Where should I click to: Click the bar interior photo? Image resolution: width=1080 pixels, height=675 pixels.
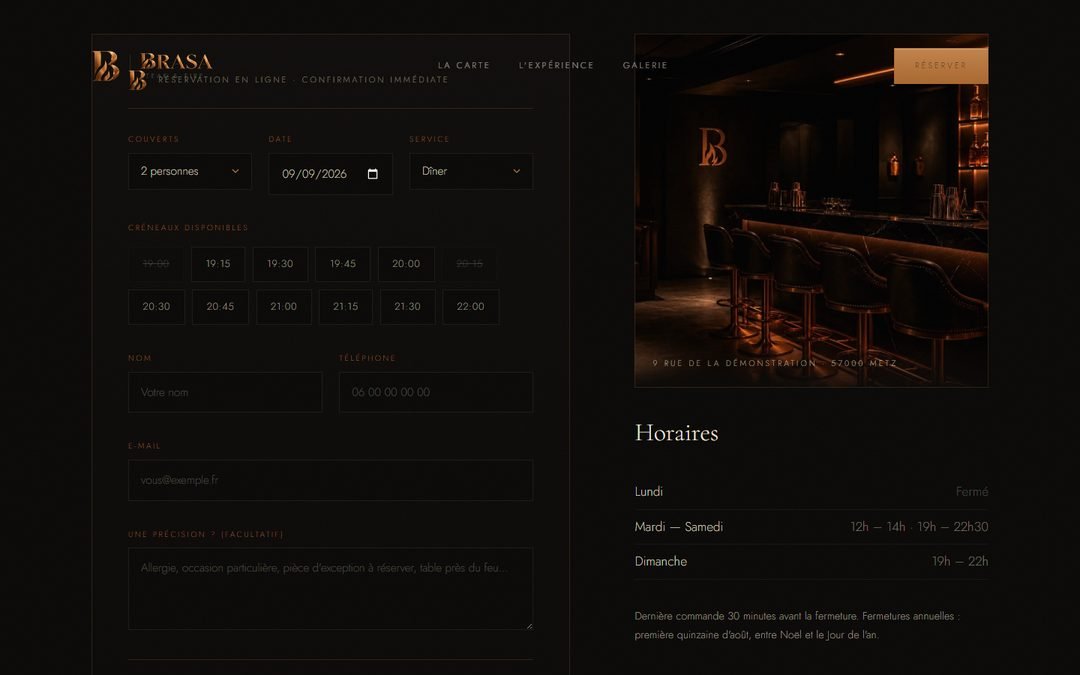click(811, 211)
